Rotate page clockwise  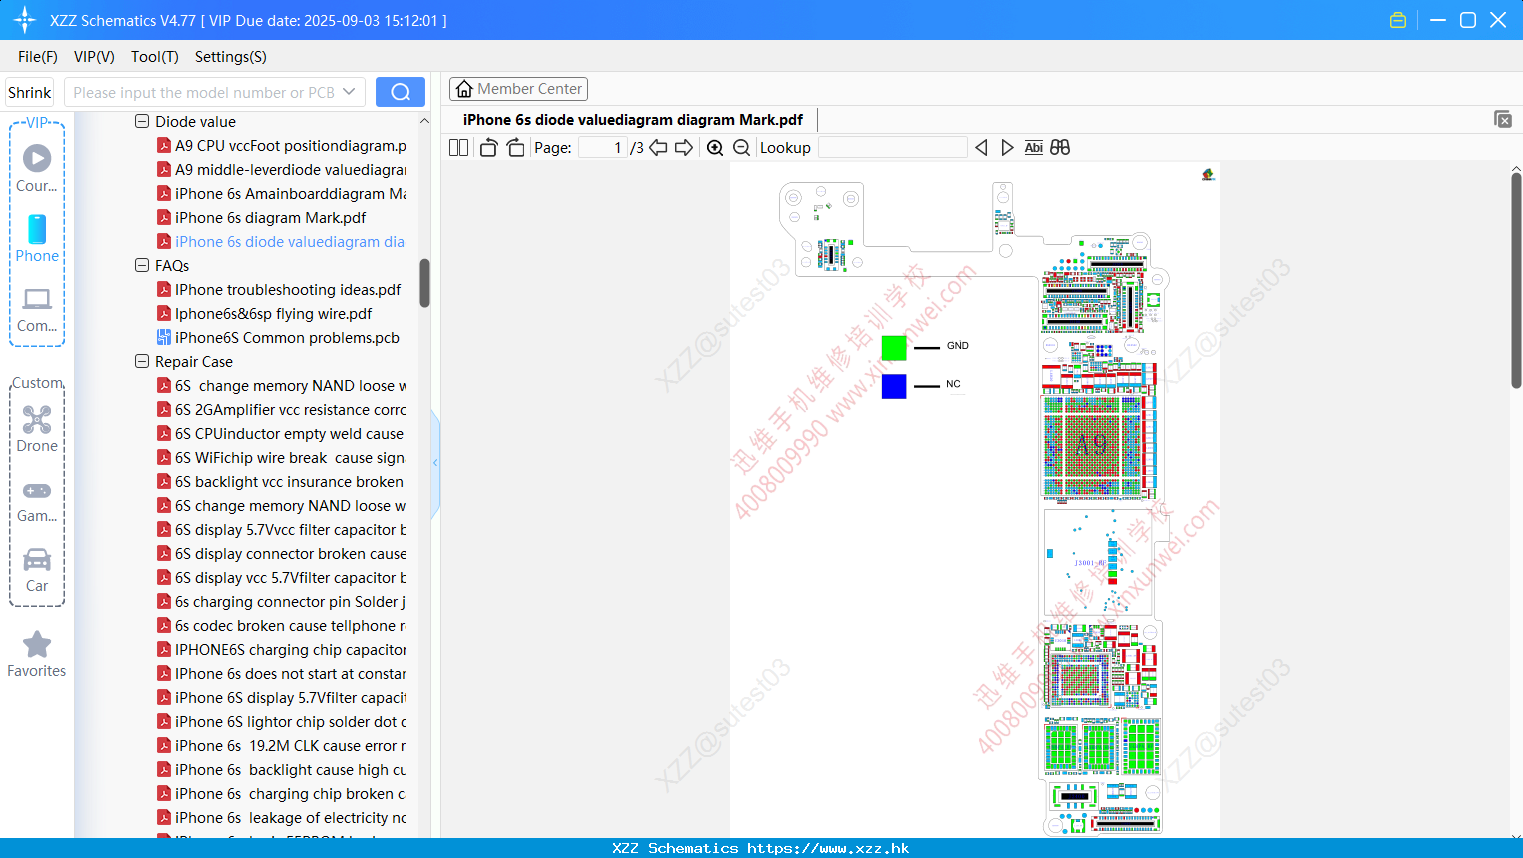[x=515, y=148]
